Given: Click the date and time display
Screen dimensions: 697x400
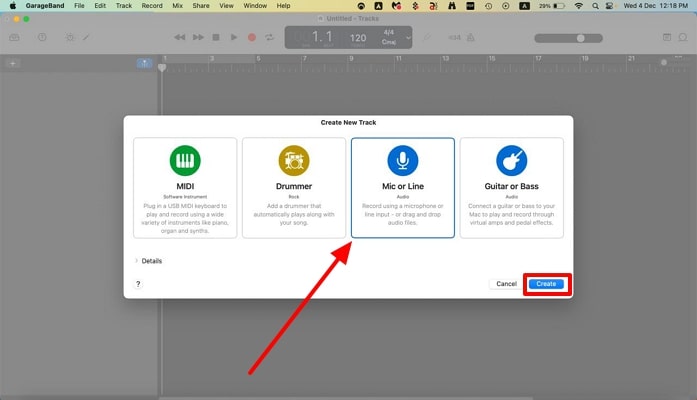Looking at the screenshot, I should [656, 6].
